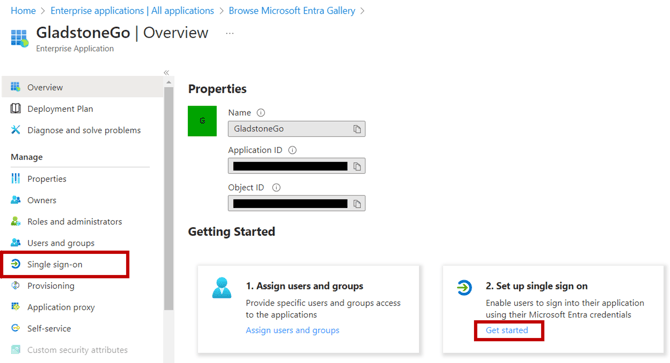670x363 pixels.
Task: Click the GladstoneGo enterprise application header icon
Action: [x=19, y=38]
